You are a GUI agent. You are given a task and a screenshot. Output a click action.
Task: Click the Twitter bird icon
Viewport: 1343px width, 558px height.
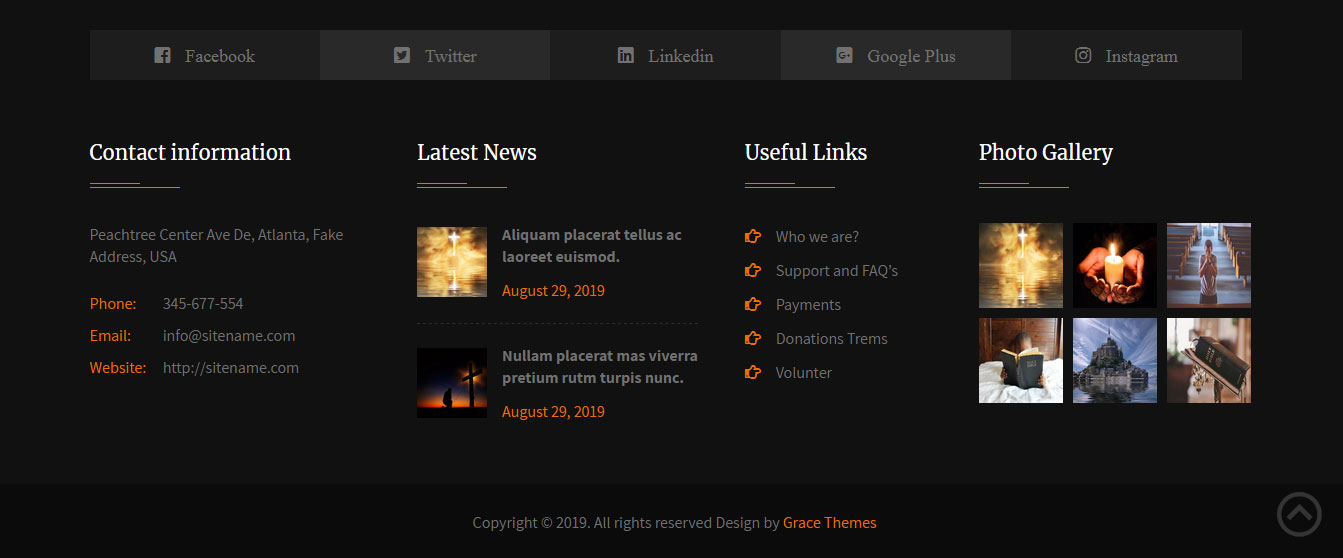point(402,55)
